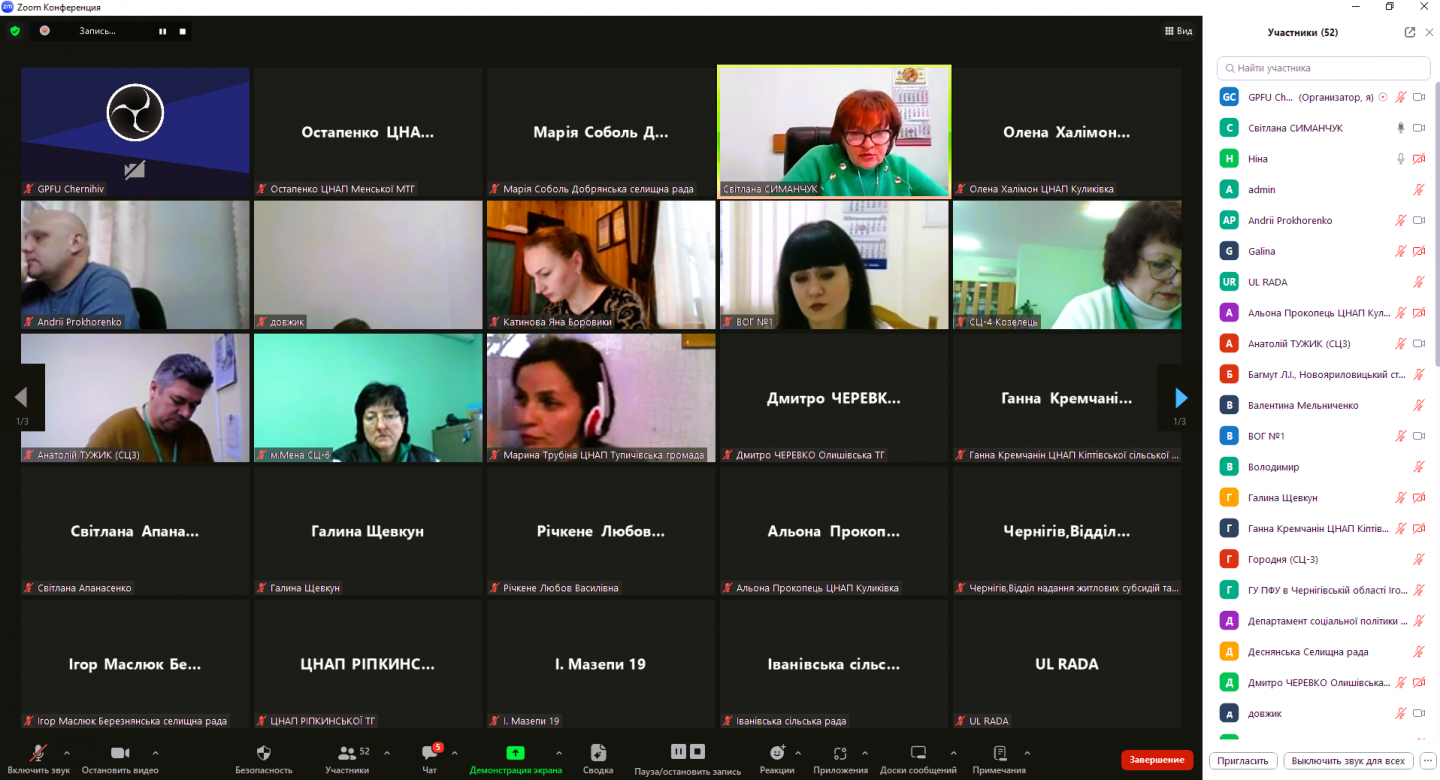Viewport: 1440px width, 780px height.
Task: Open the Вид view layout menu
Action: 1178,31
